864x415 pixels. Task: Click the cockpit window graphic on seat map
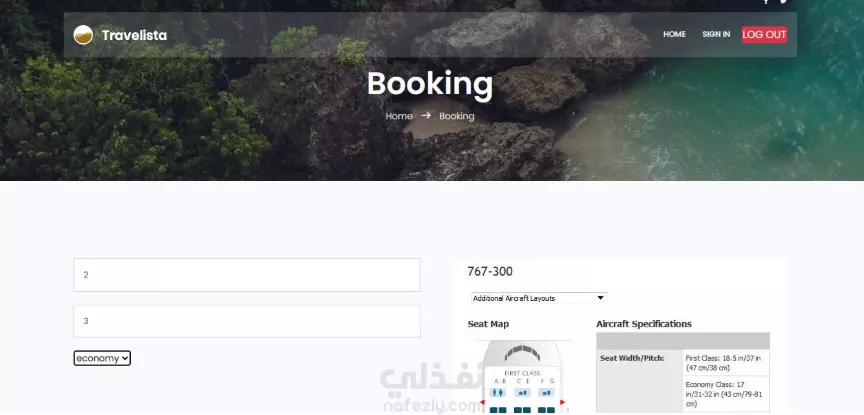(x=522, y=353)
